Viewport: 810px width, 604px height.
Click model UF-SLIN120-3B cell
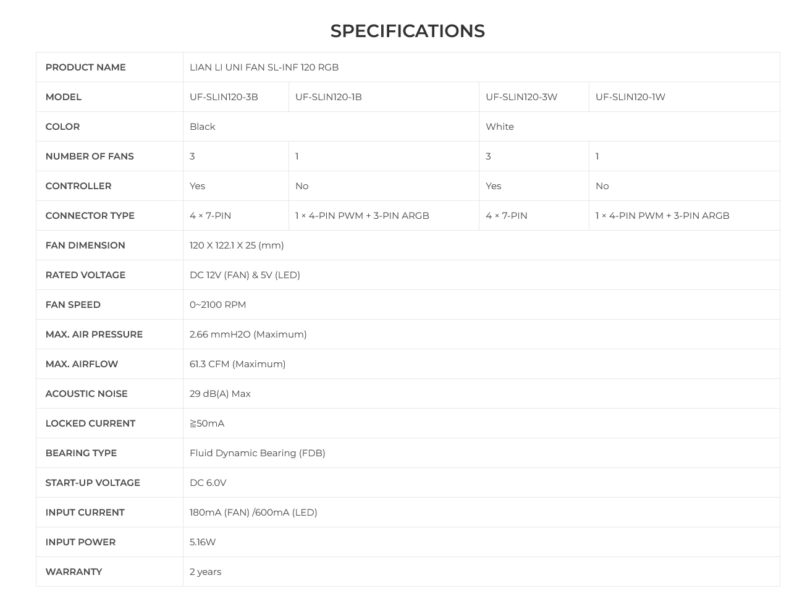pos(223,97)
